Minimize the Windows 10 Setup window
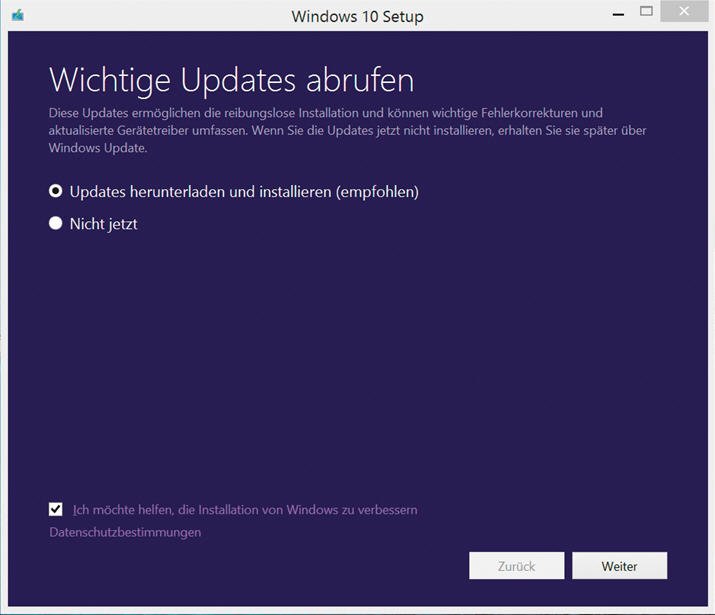 pos(618,14)
